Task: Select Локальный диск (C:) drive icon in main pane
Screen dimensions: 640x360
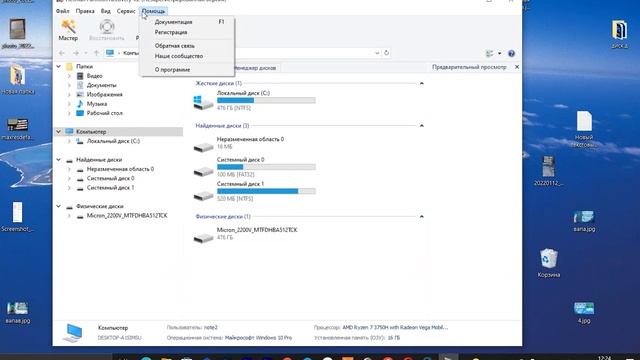Action: pos(203,102)
